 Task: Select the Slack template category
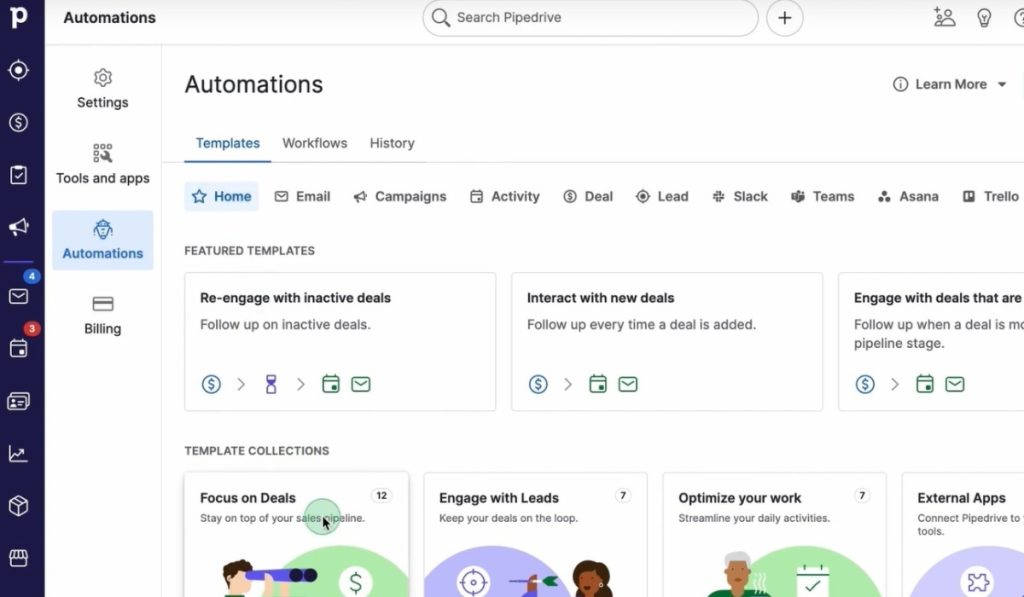coord(739,197)
